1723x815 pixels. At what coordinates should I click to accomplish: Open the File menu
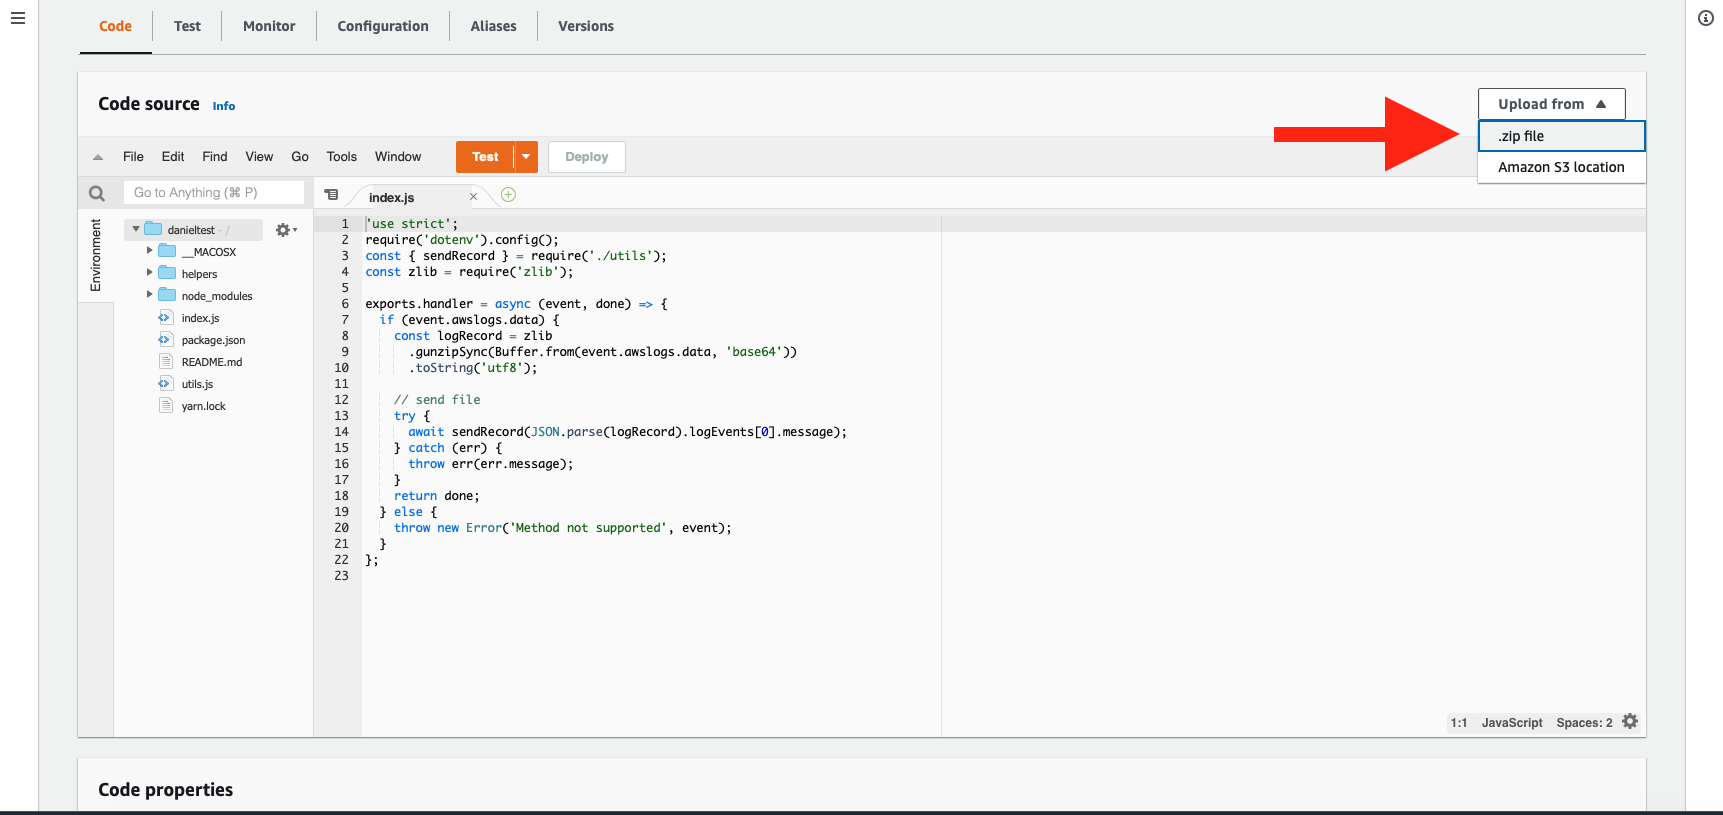tap(133, 157)
